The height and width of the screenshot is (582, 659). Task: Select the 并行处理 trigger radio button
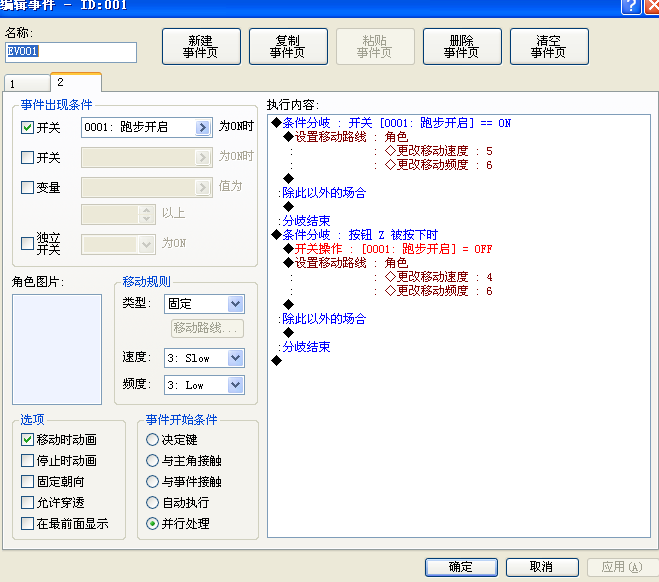click(x=152, y=524)
